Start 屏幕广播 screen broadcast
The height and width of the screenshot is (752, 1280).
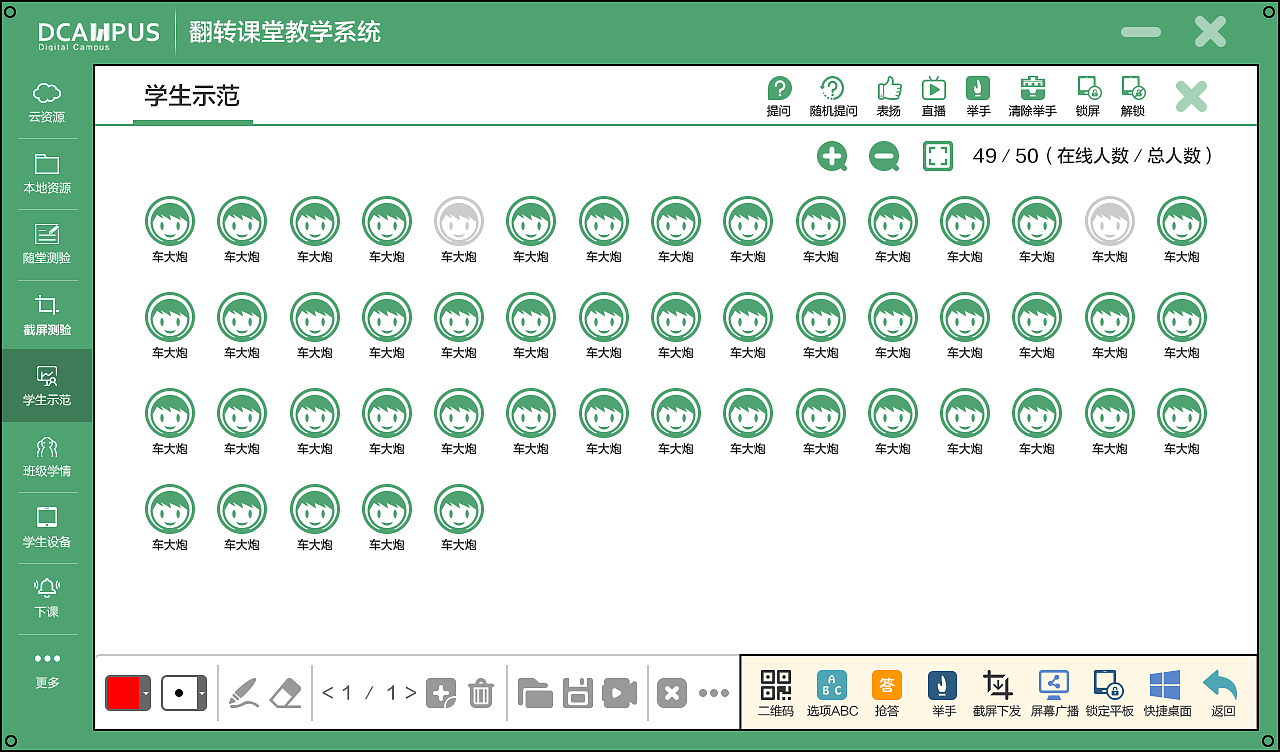pos(1055,694)
